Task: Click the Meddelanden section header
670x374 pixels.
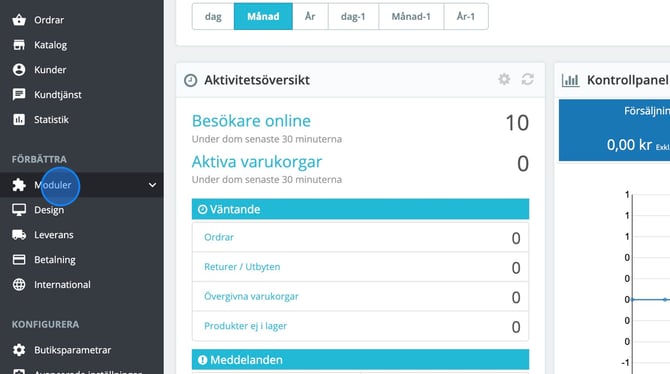Action: click(x=360, y=359)
